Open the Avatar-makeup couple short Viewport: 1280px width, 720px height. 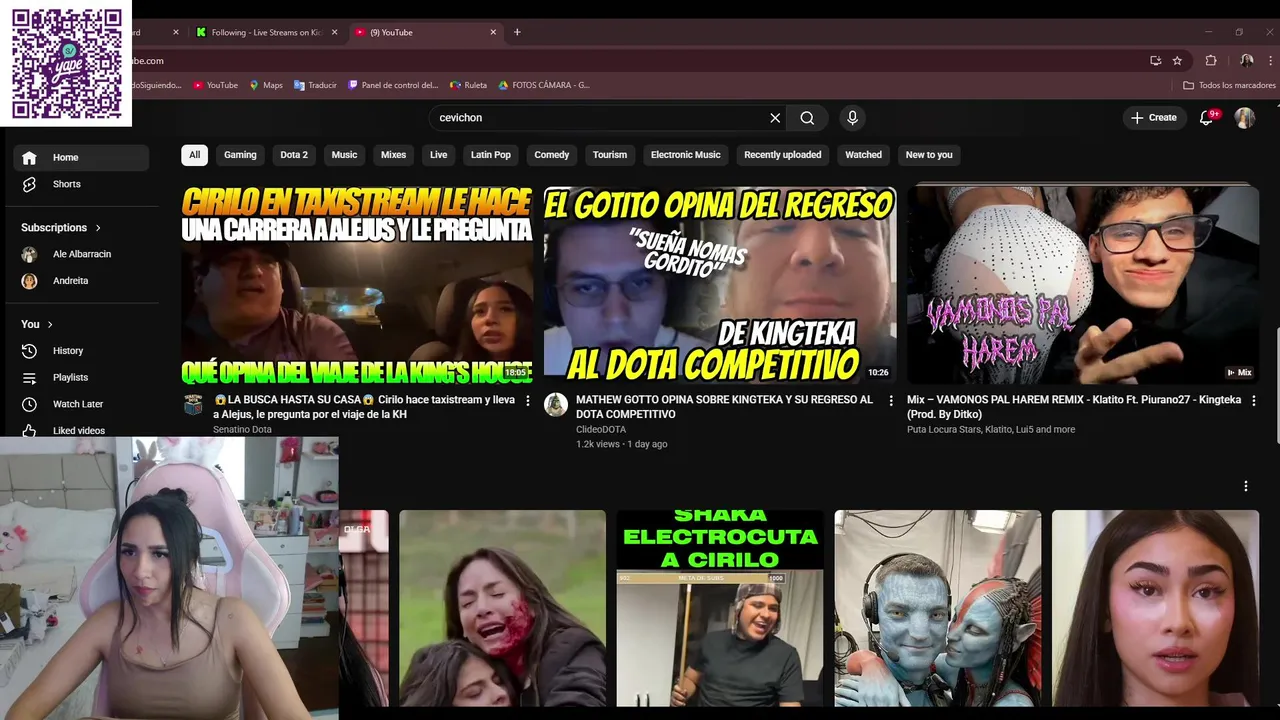click(x=938, y=608)
